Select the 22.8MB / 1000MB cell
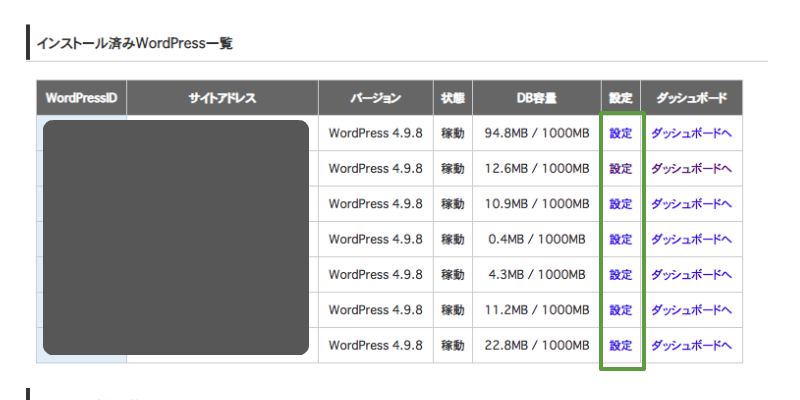This screenshot has height=400, width=800. click(x=537, y=345)
